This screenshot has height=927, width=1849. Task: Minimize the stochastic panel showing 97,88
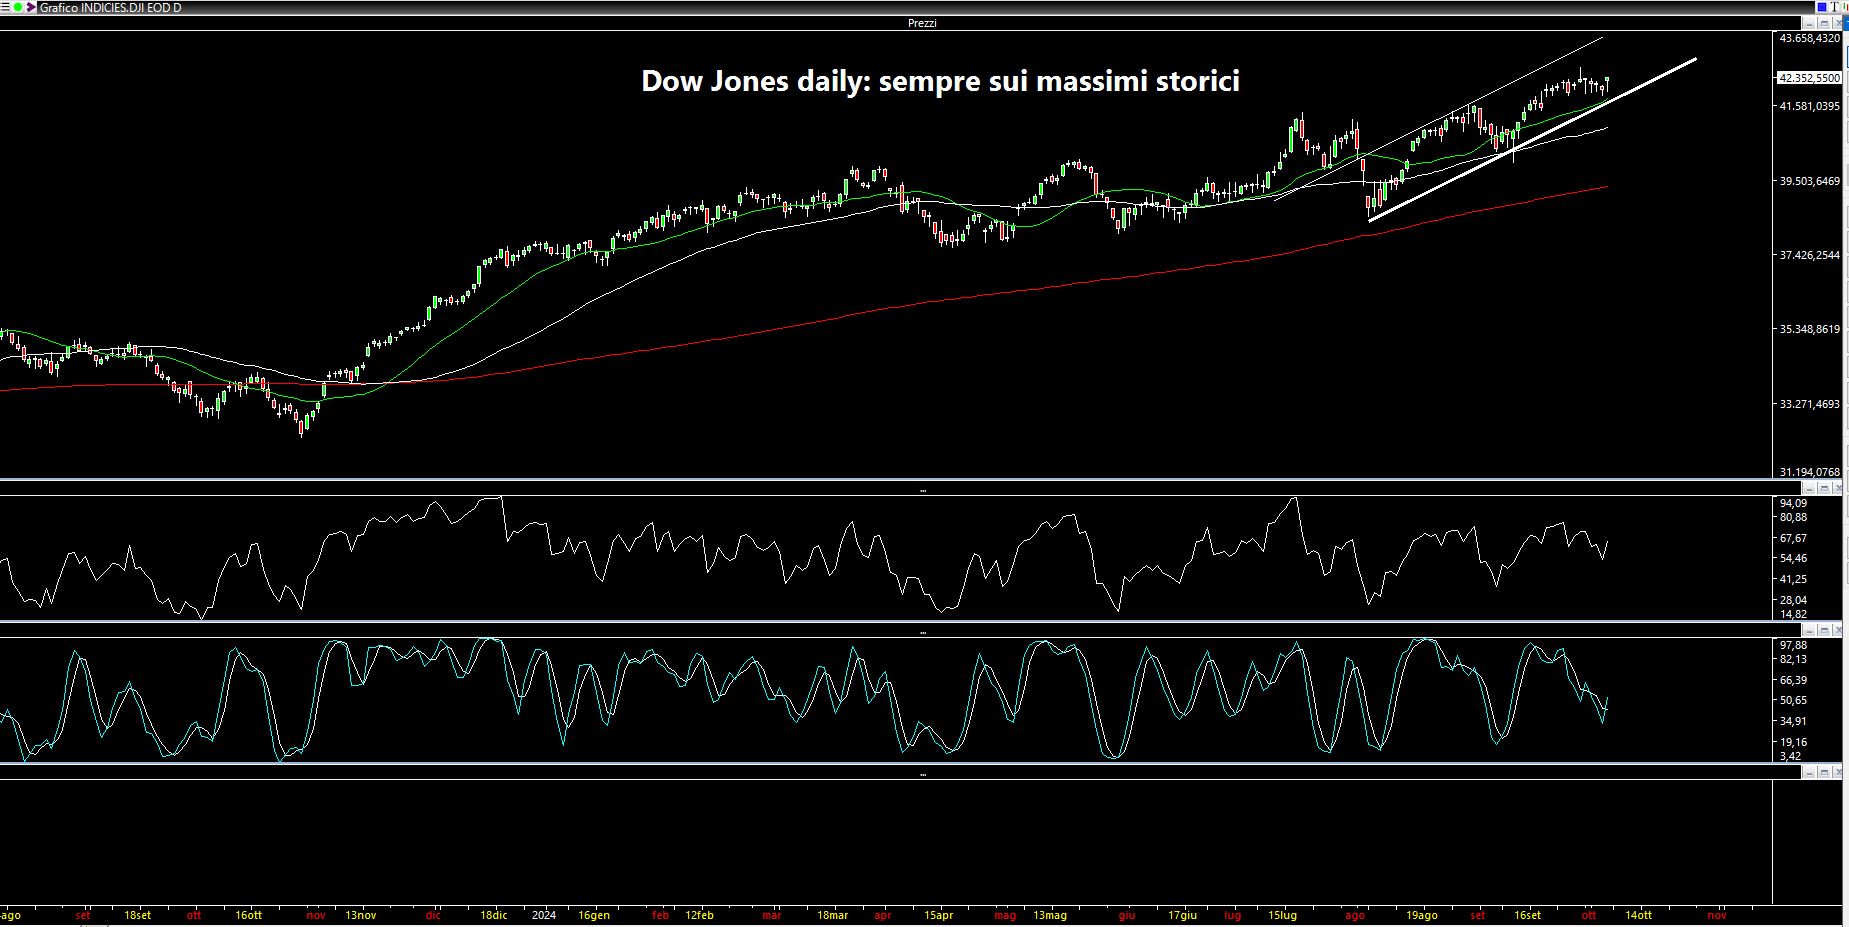point(1809,630)
